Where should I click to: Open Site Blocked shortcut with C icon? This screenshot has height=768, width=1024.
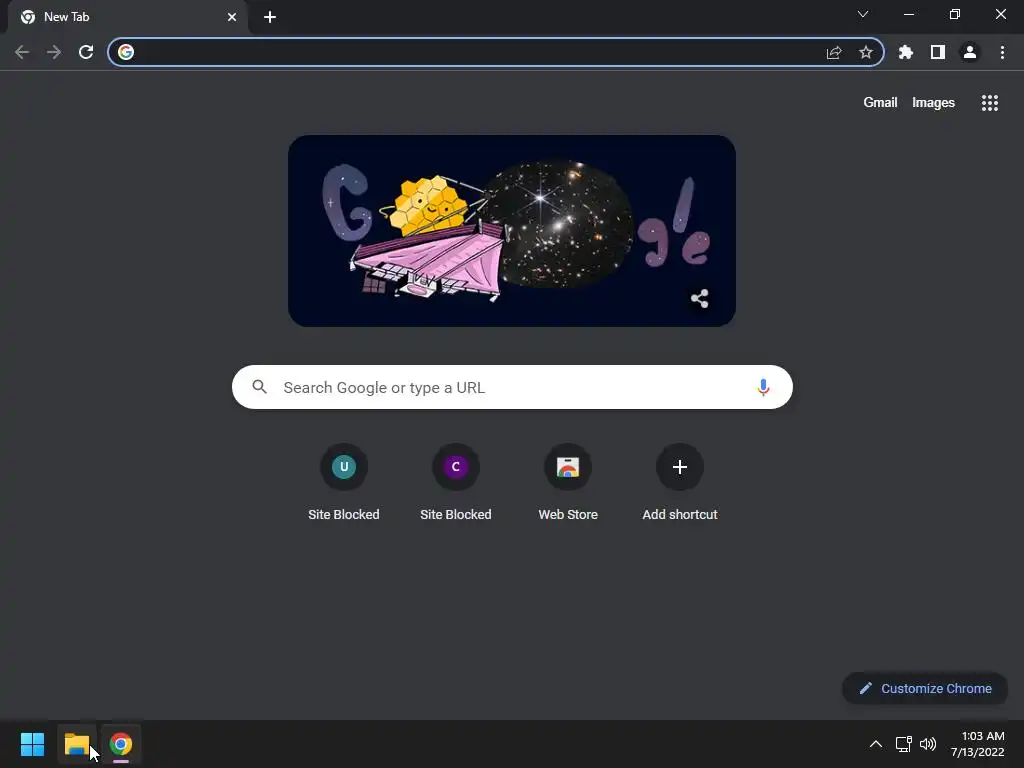pyautogui.click(x=456, y=483)
